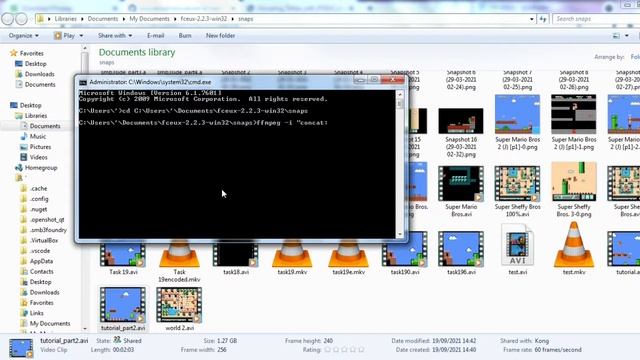Select Super Sheffy Bros 100%.avi file
This screenshot has height=360, width=640.
click(517, 191)
